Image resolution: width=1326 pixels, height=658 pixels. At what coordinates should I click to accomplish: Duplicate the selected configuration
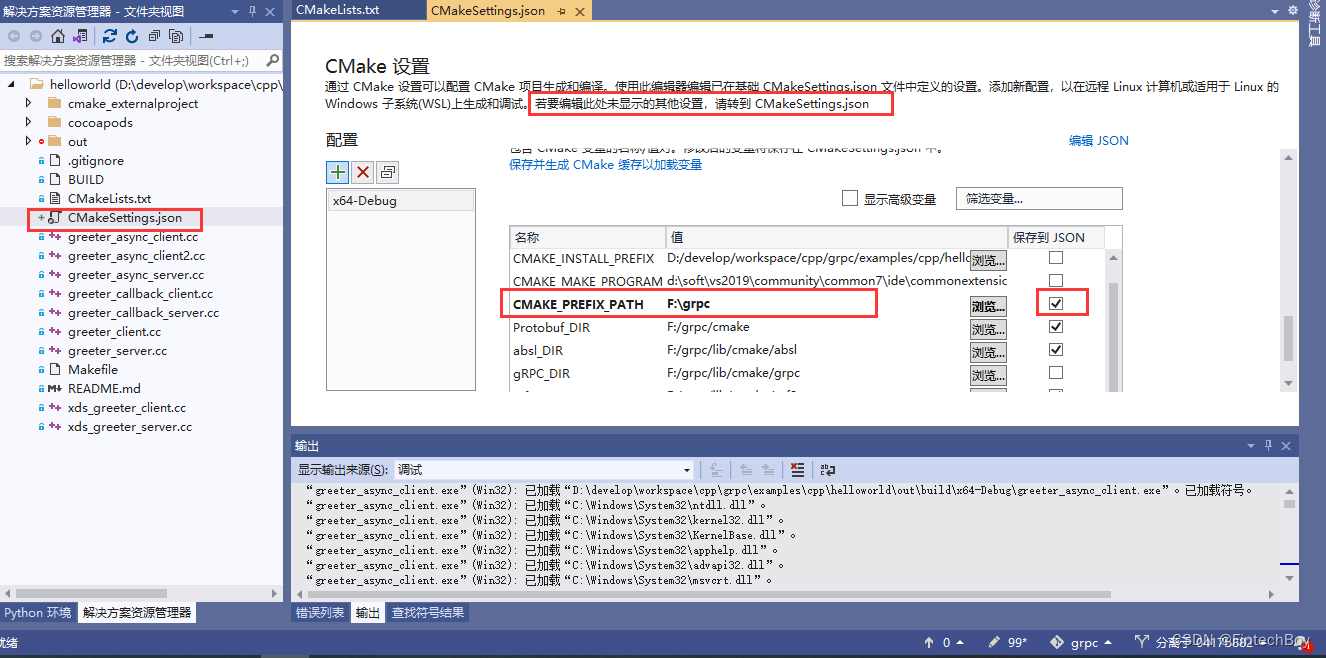[388, 172]
